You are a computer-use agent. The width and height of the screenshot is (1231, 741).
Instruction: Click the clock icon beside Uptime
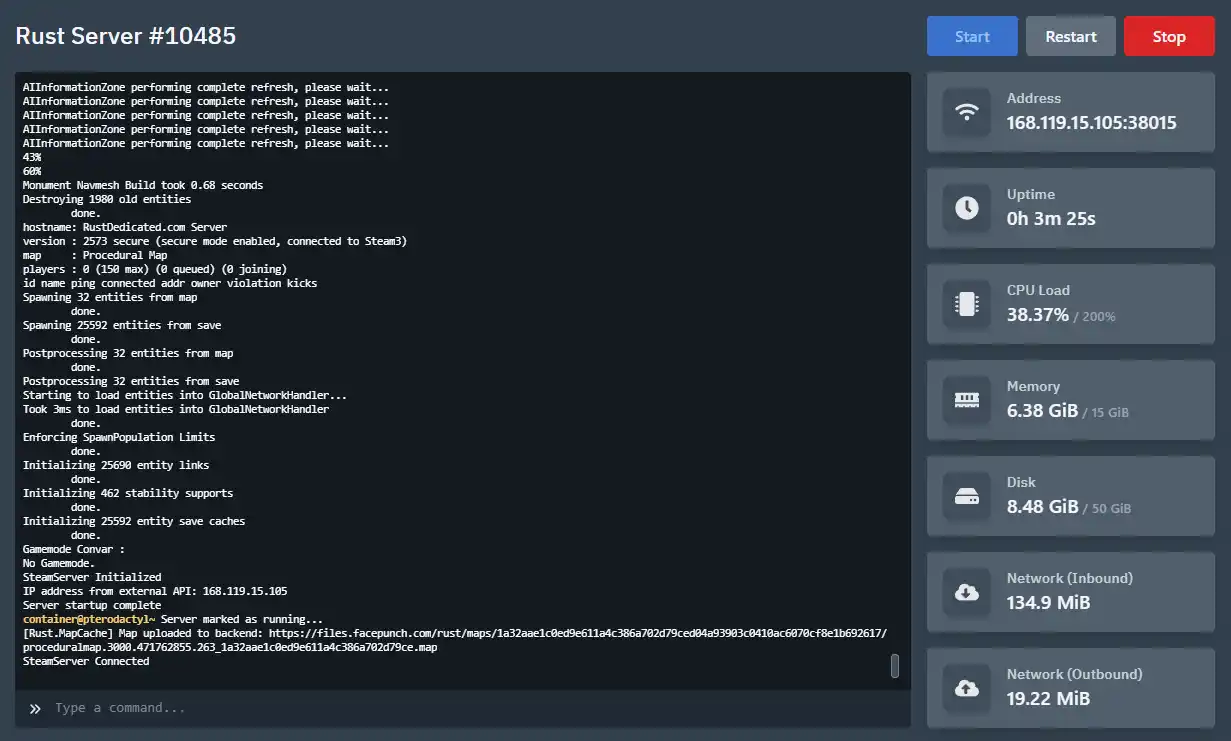967,208
